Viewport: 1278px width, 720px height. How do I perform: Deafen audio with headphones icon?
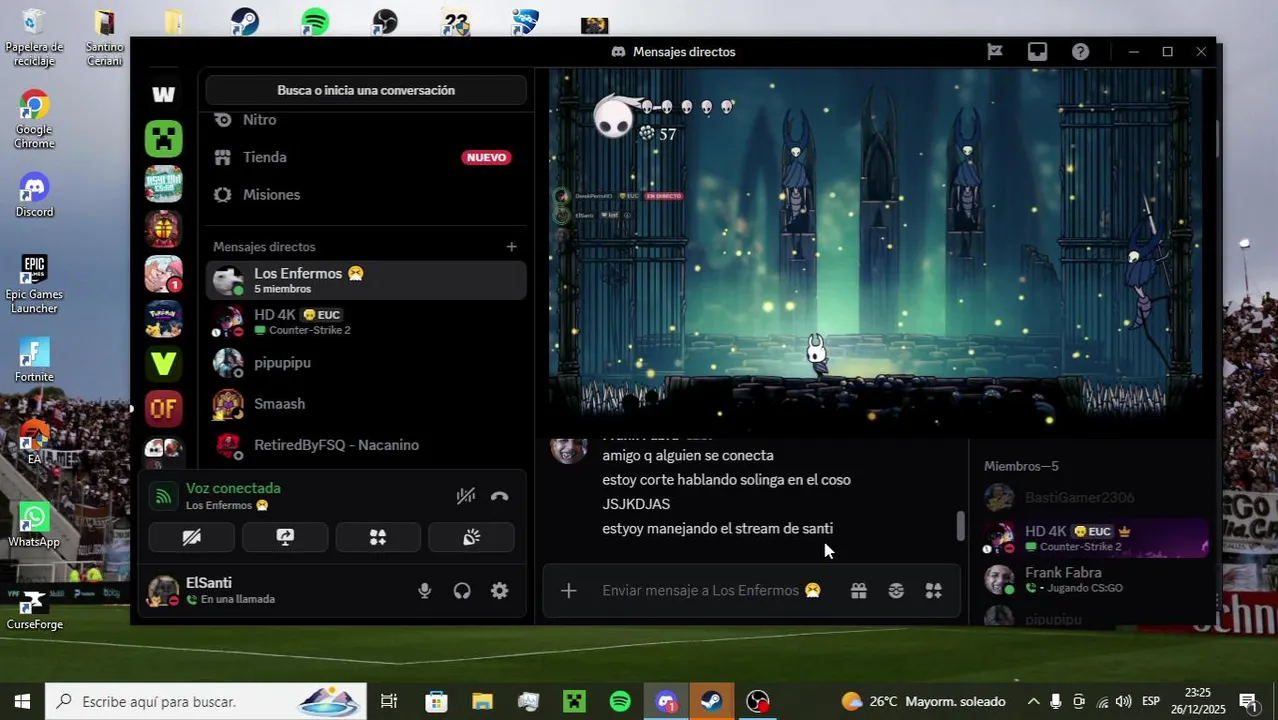click(462, 591)
